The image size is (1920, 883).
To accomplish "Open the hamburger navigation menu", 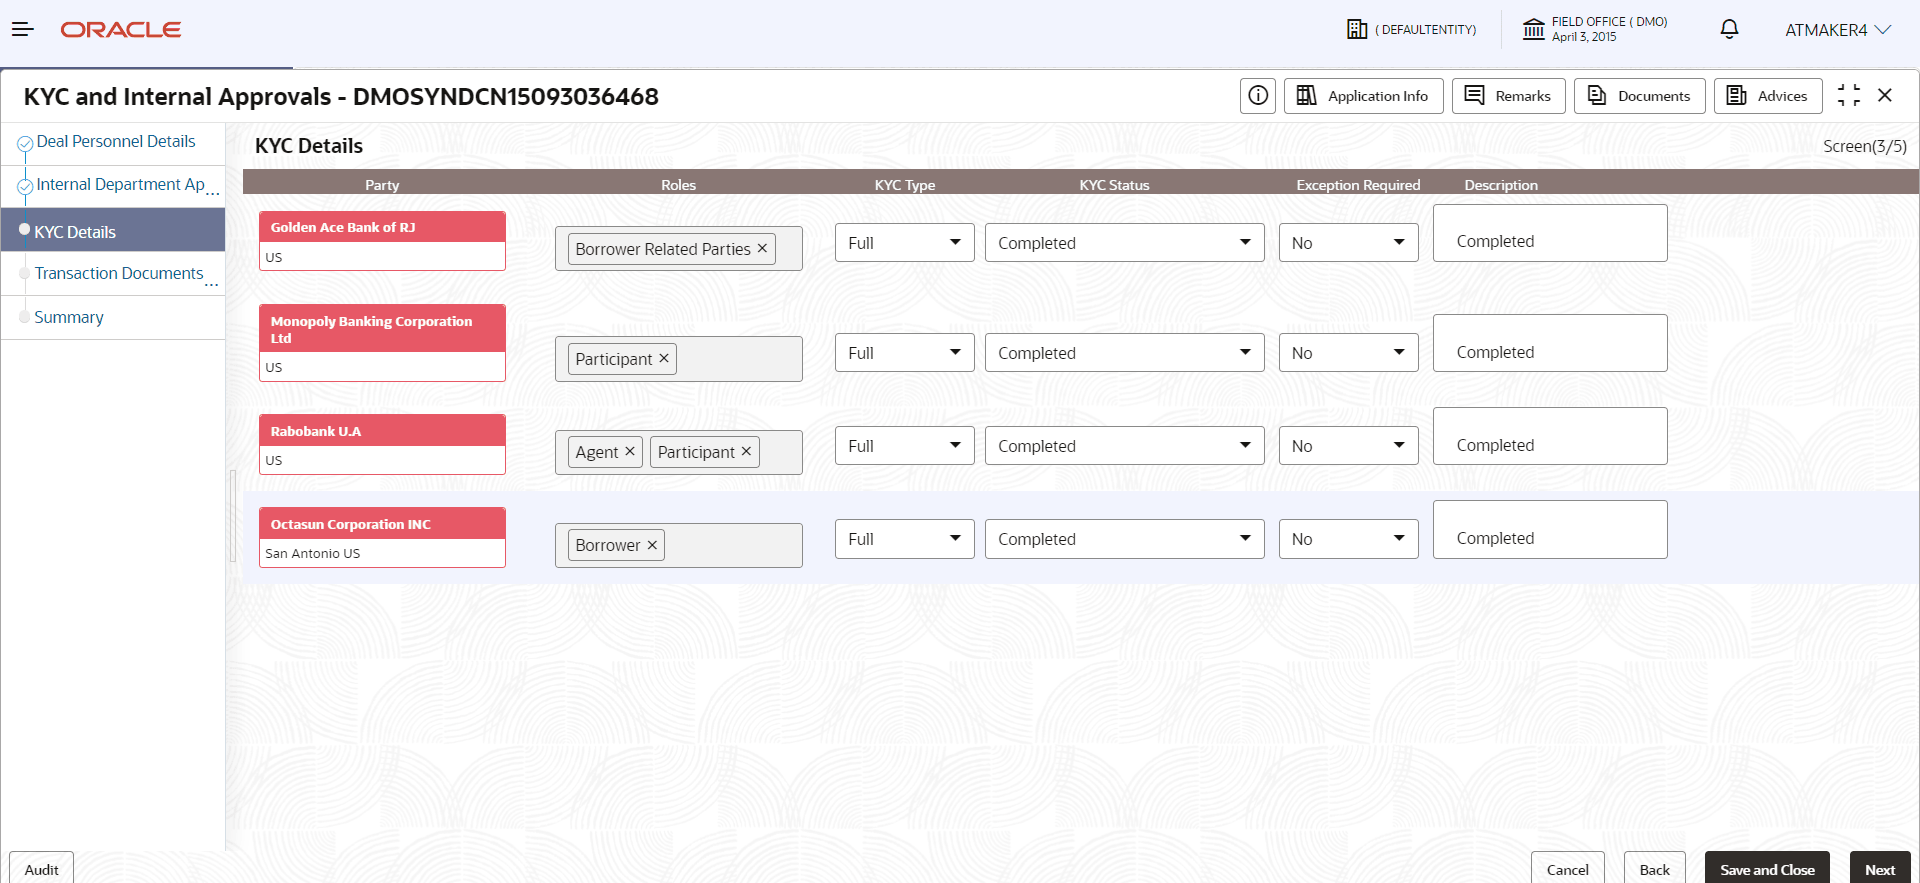I will tap(23, 30).
